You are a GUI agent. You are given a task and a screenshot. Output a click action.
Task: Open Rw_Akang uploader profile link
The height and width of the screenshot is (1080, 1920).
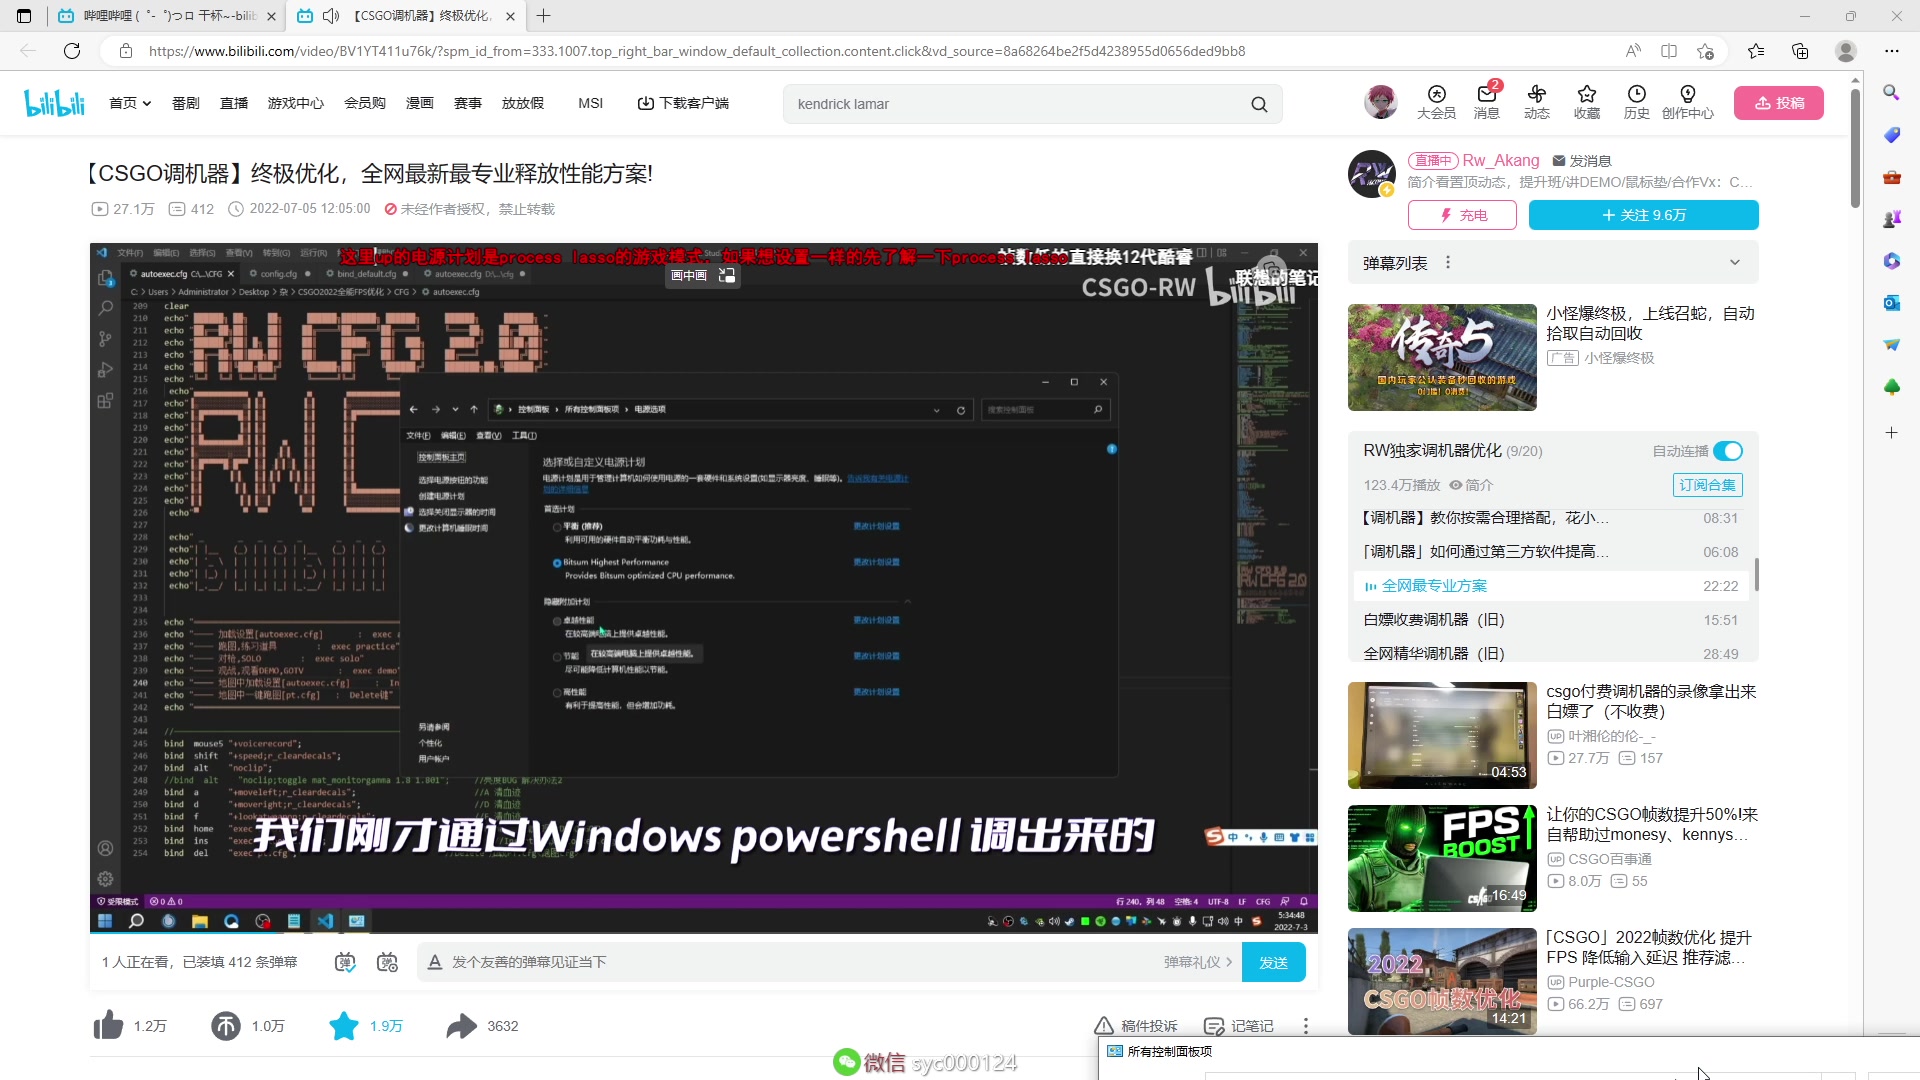[1501, 160]
